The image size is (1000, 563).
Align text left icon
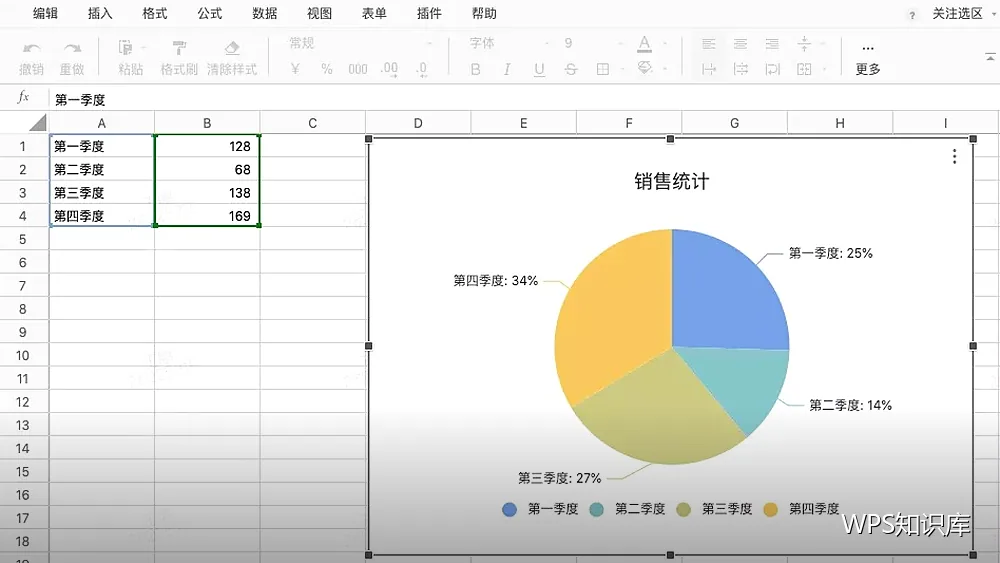pyautogui.click(x=709, y=44)
